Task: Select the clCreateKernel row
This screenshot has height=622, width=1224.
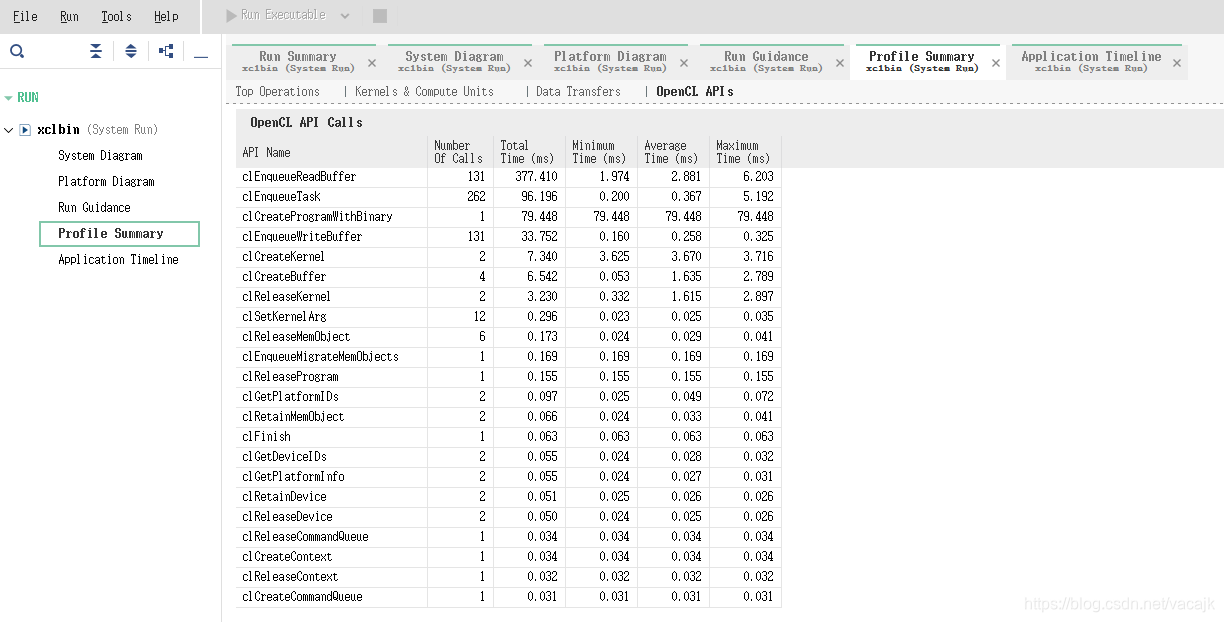Action: [508, 257]
